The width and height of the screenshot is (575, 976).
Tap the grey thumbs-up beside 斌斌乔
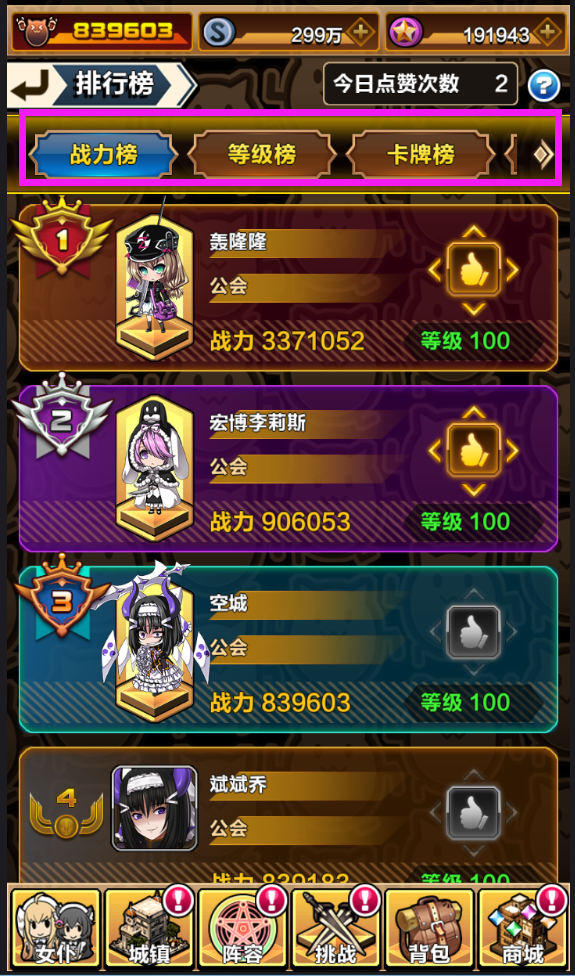(474, 812)
